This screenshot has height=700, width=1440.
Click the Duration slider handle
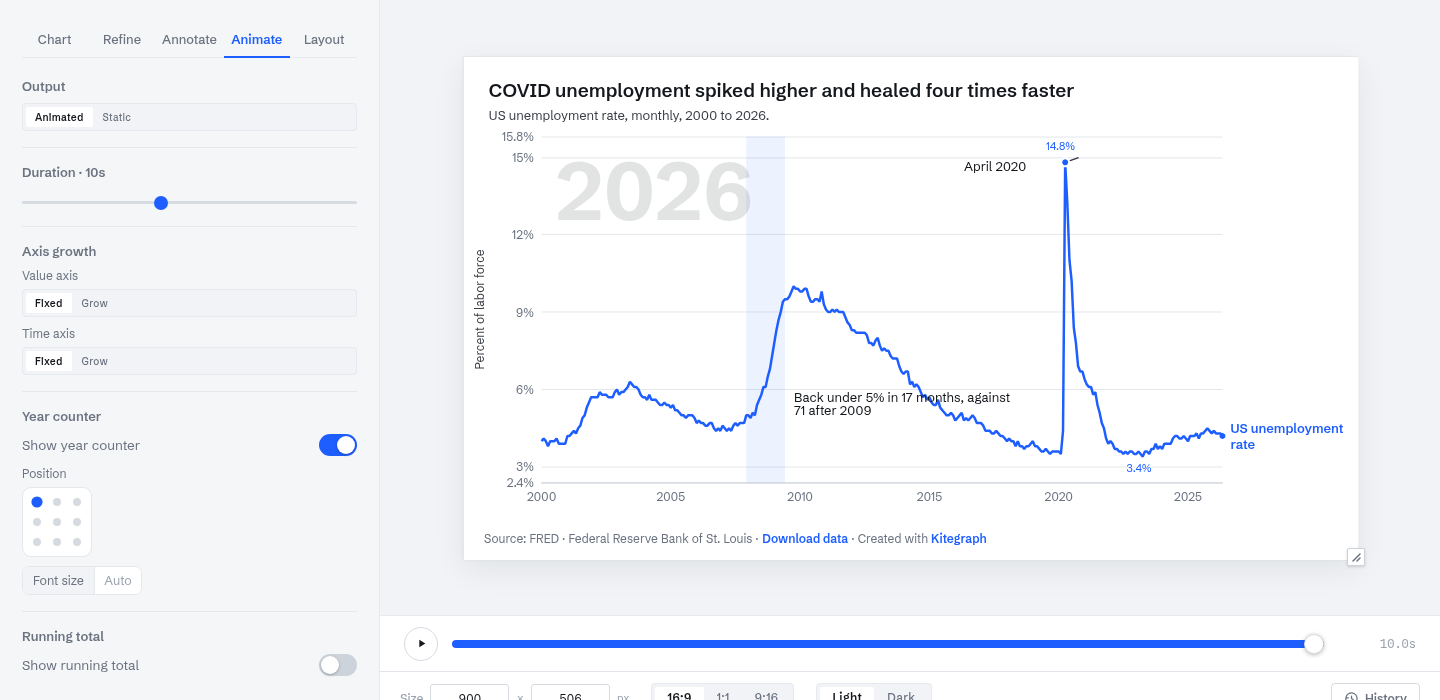pos(161,203)
